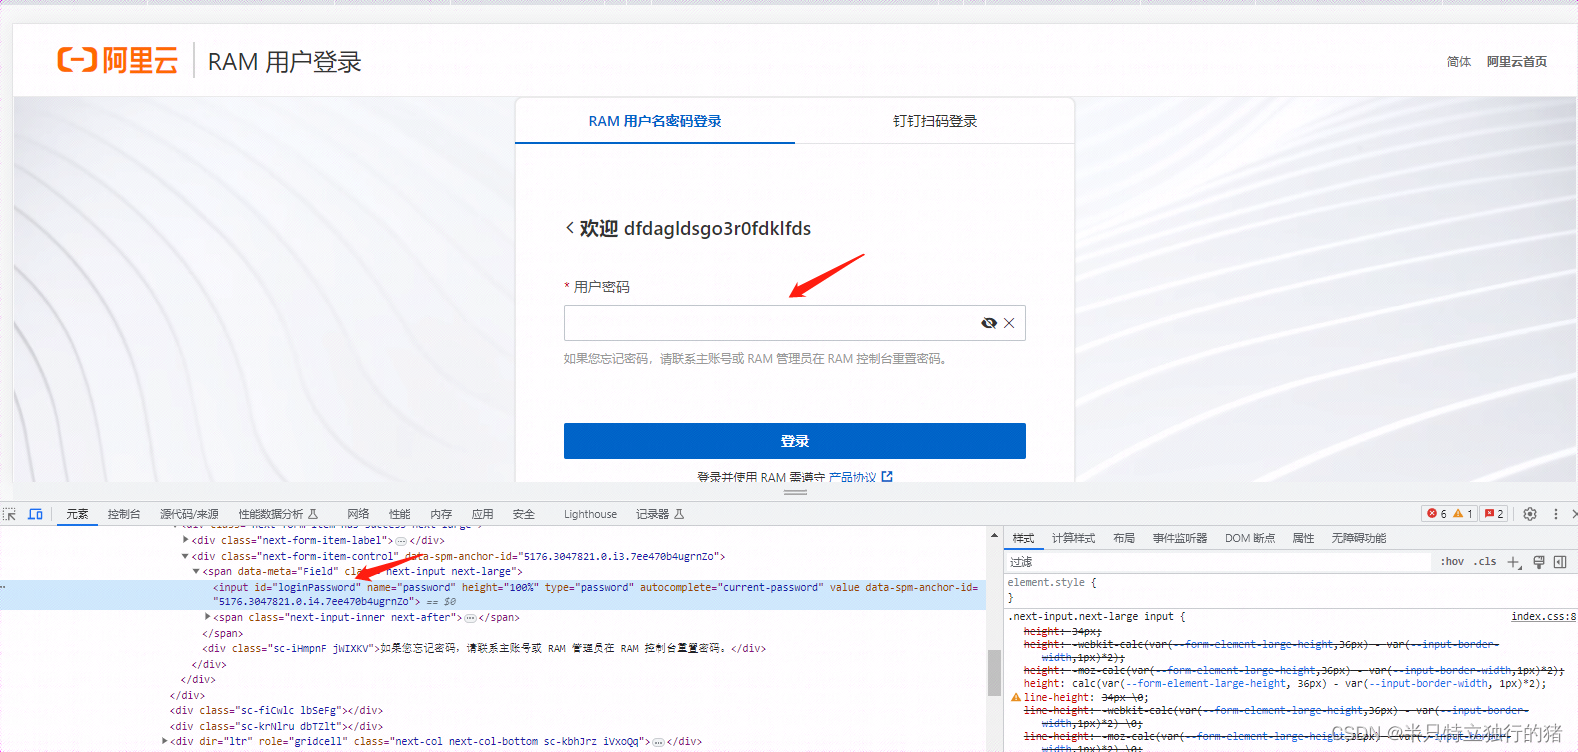The height and width of the screenshot is (752, 1578).
Task: Open 阿里云首页 link in header
Action: tap(1517, 62)
